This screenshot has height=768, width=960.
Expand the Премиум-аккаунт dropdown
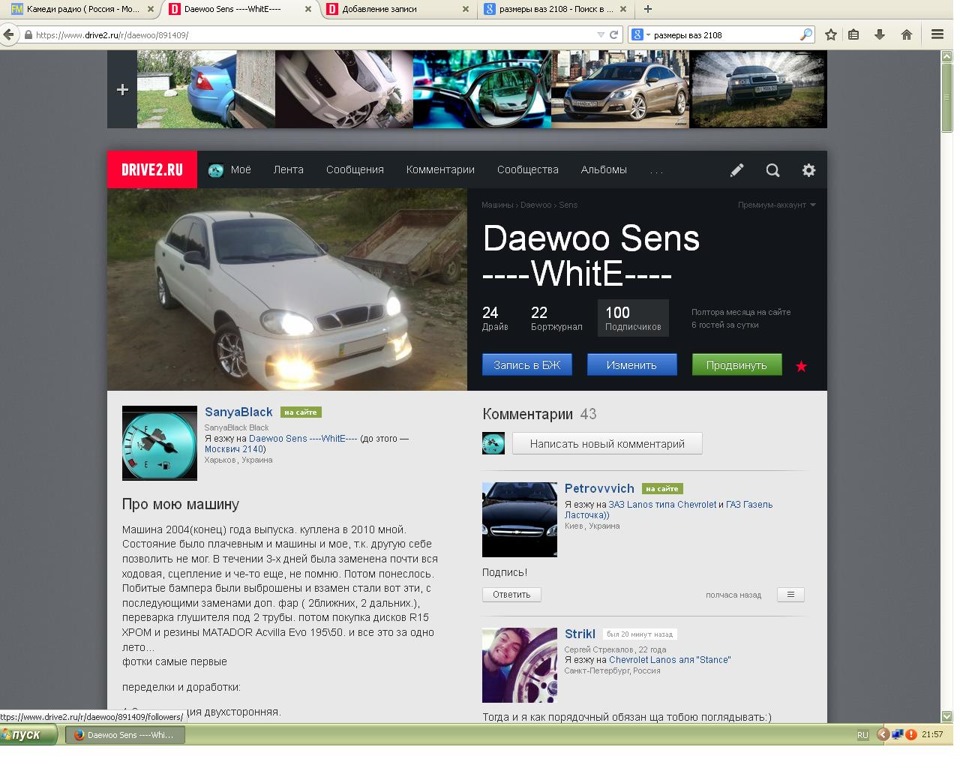click(776, 205)
